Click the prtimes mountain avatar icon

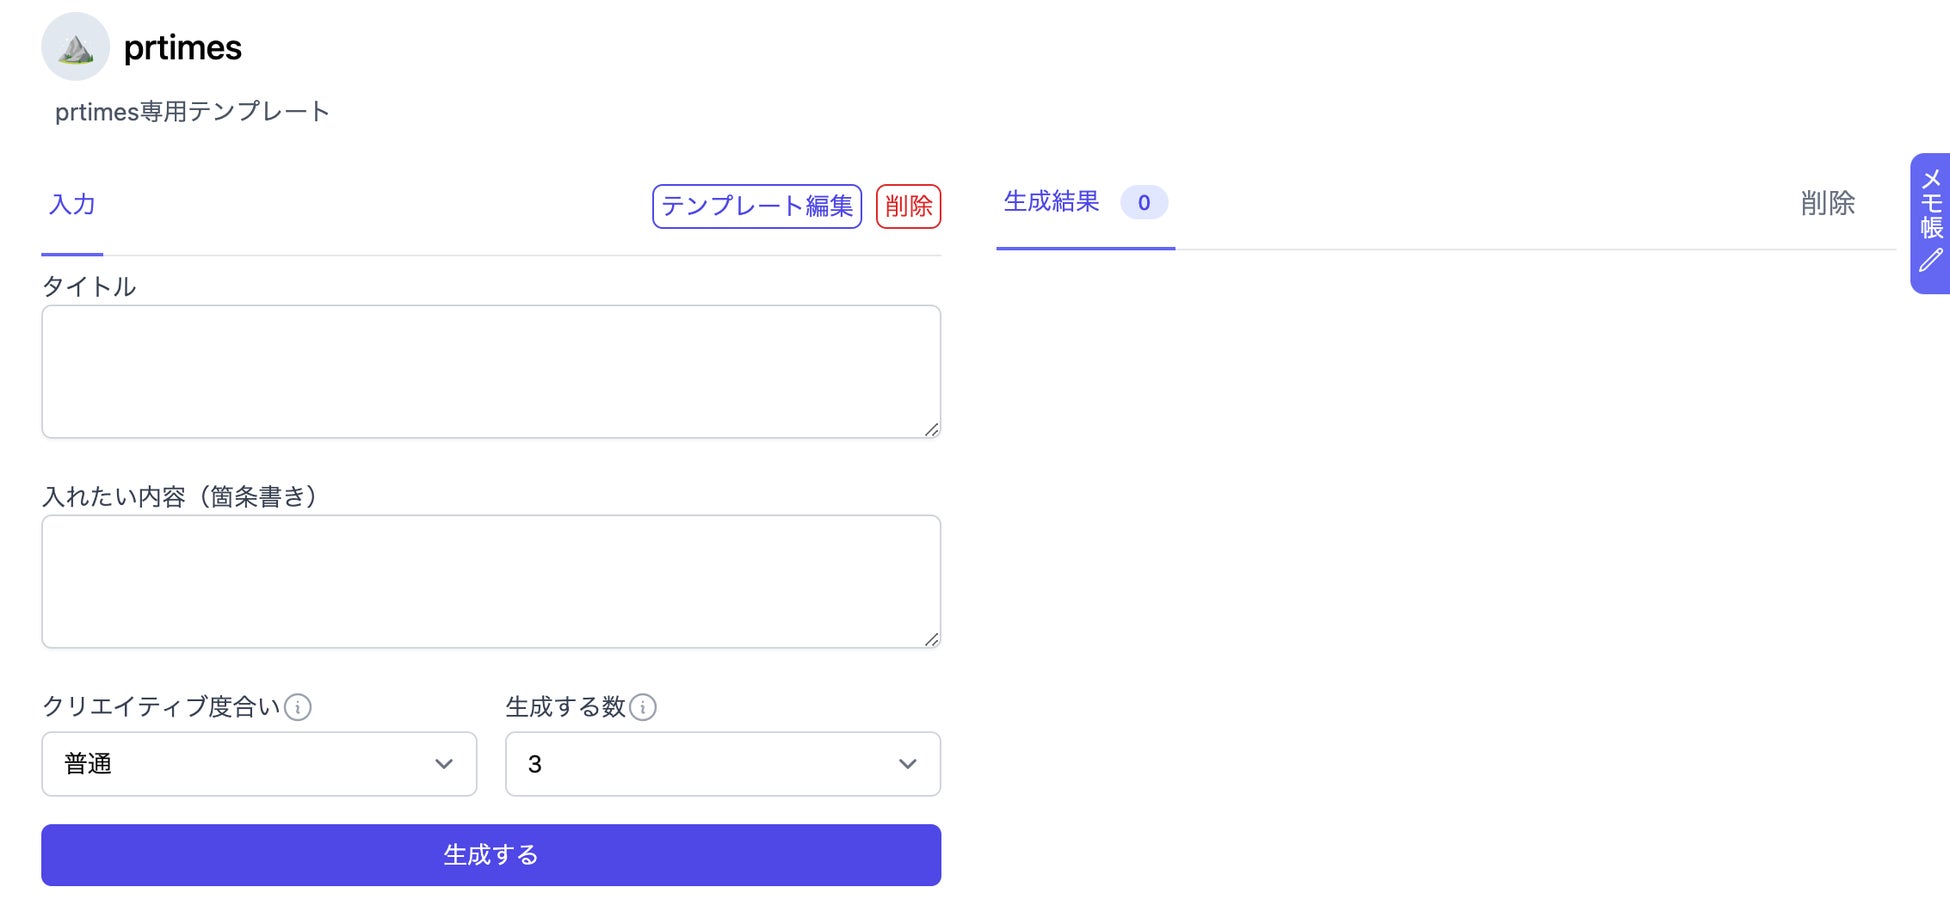(x=75, y=47)
